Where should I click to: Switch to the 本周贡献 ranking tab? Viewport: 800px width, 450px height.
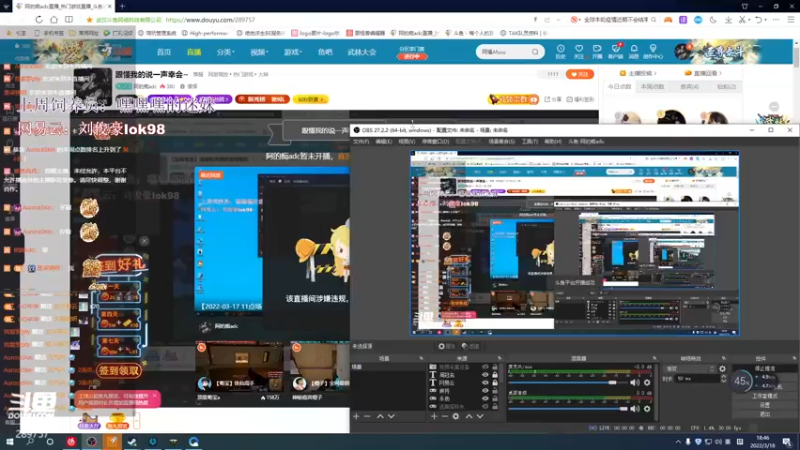pyautogui.click(x=653, y=87)
